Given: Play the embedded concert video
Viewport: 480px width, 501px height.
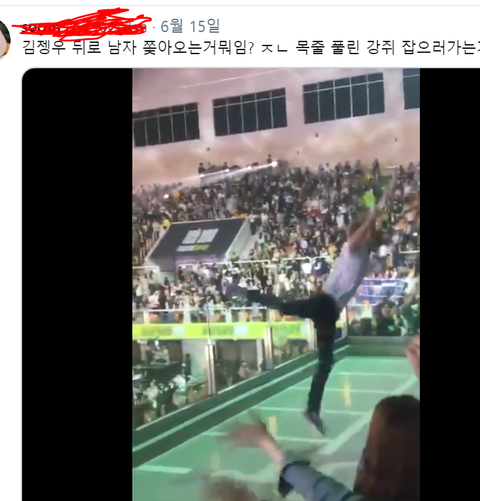Looking at the screenshot, I should tap(276, 284).
